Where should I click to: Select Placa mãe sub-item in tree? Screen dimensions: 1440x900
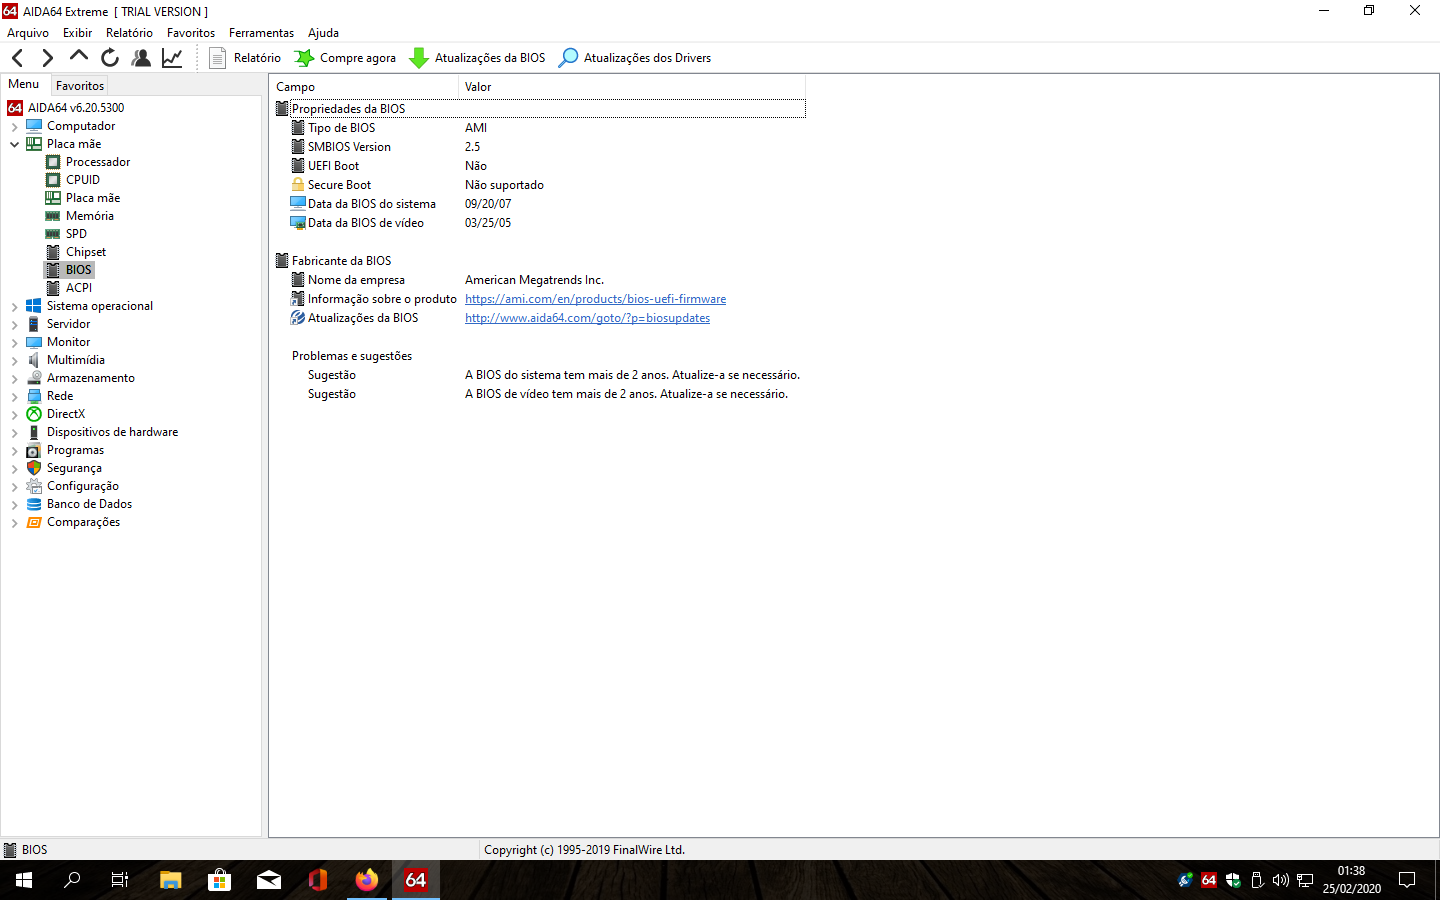[93, 198]
